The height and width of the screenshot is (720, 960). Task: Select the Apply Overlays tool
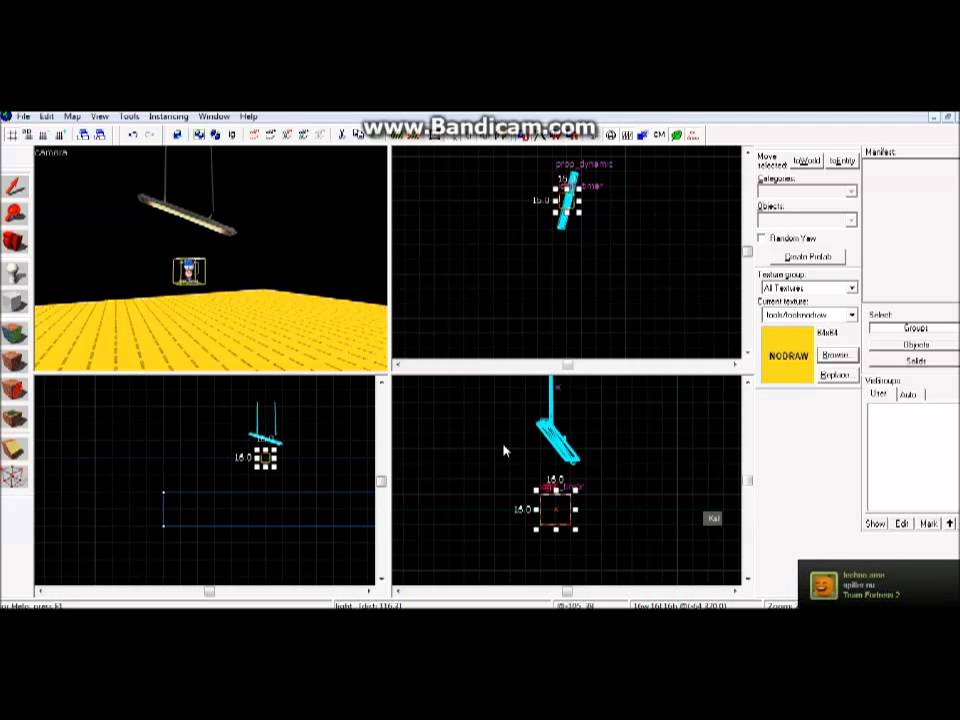coord(16,418)
